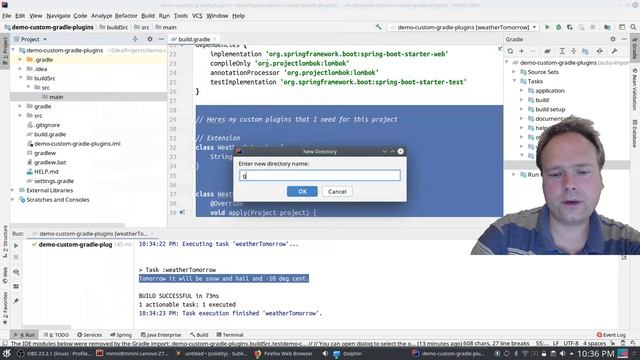Image resolution: width=640 pixels, height=360 pixels.
Task: Expand the .idea folder
Action: (x=20, y=69)
